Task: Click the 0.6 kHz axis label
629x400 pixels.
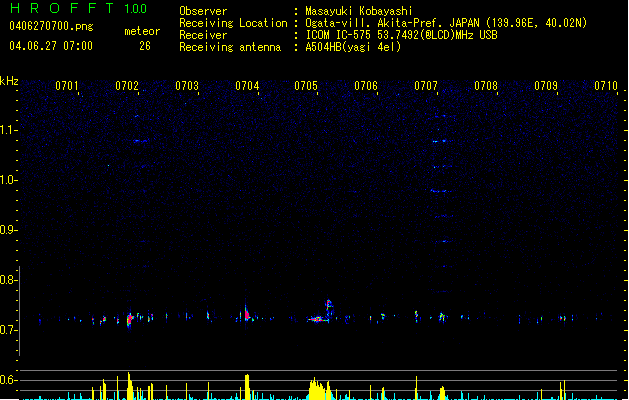Action: [x=7, y=380]
